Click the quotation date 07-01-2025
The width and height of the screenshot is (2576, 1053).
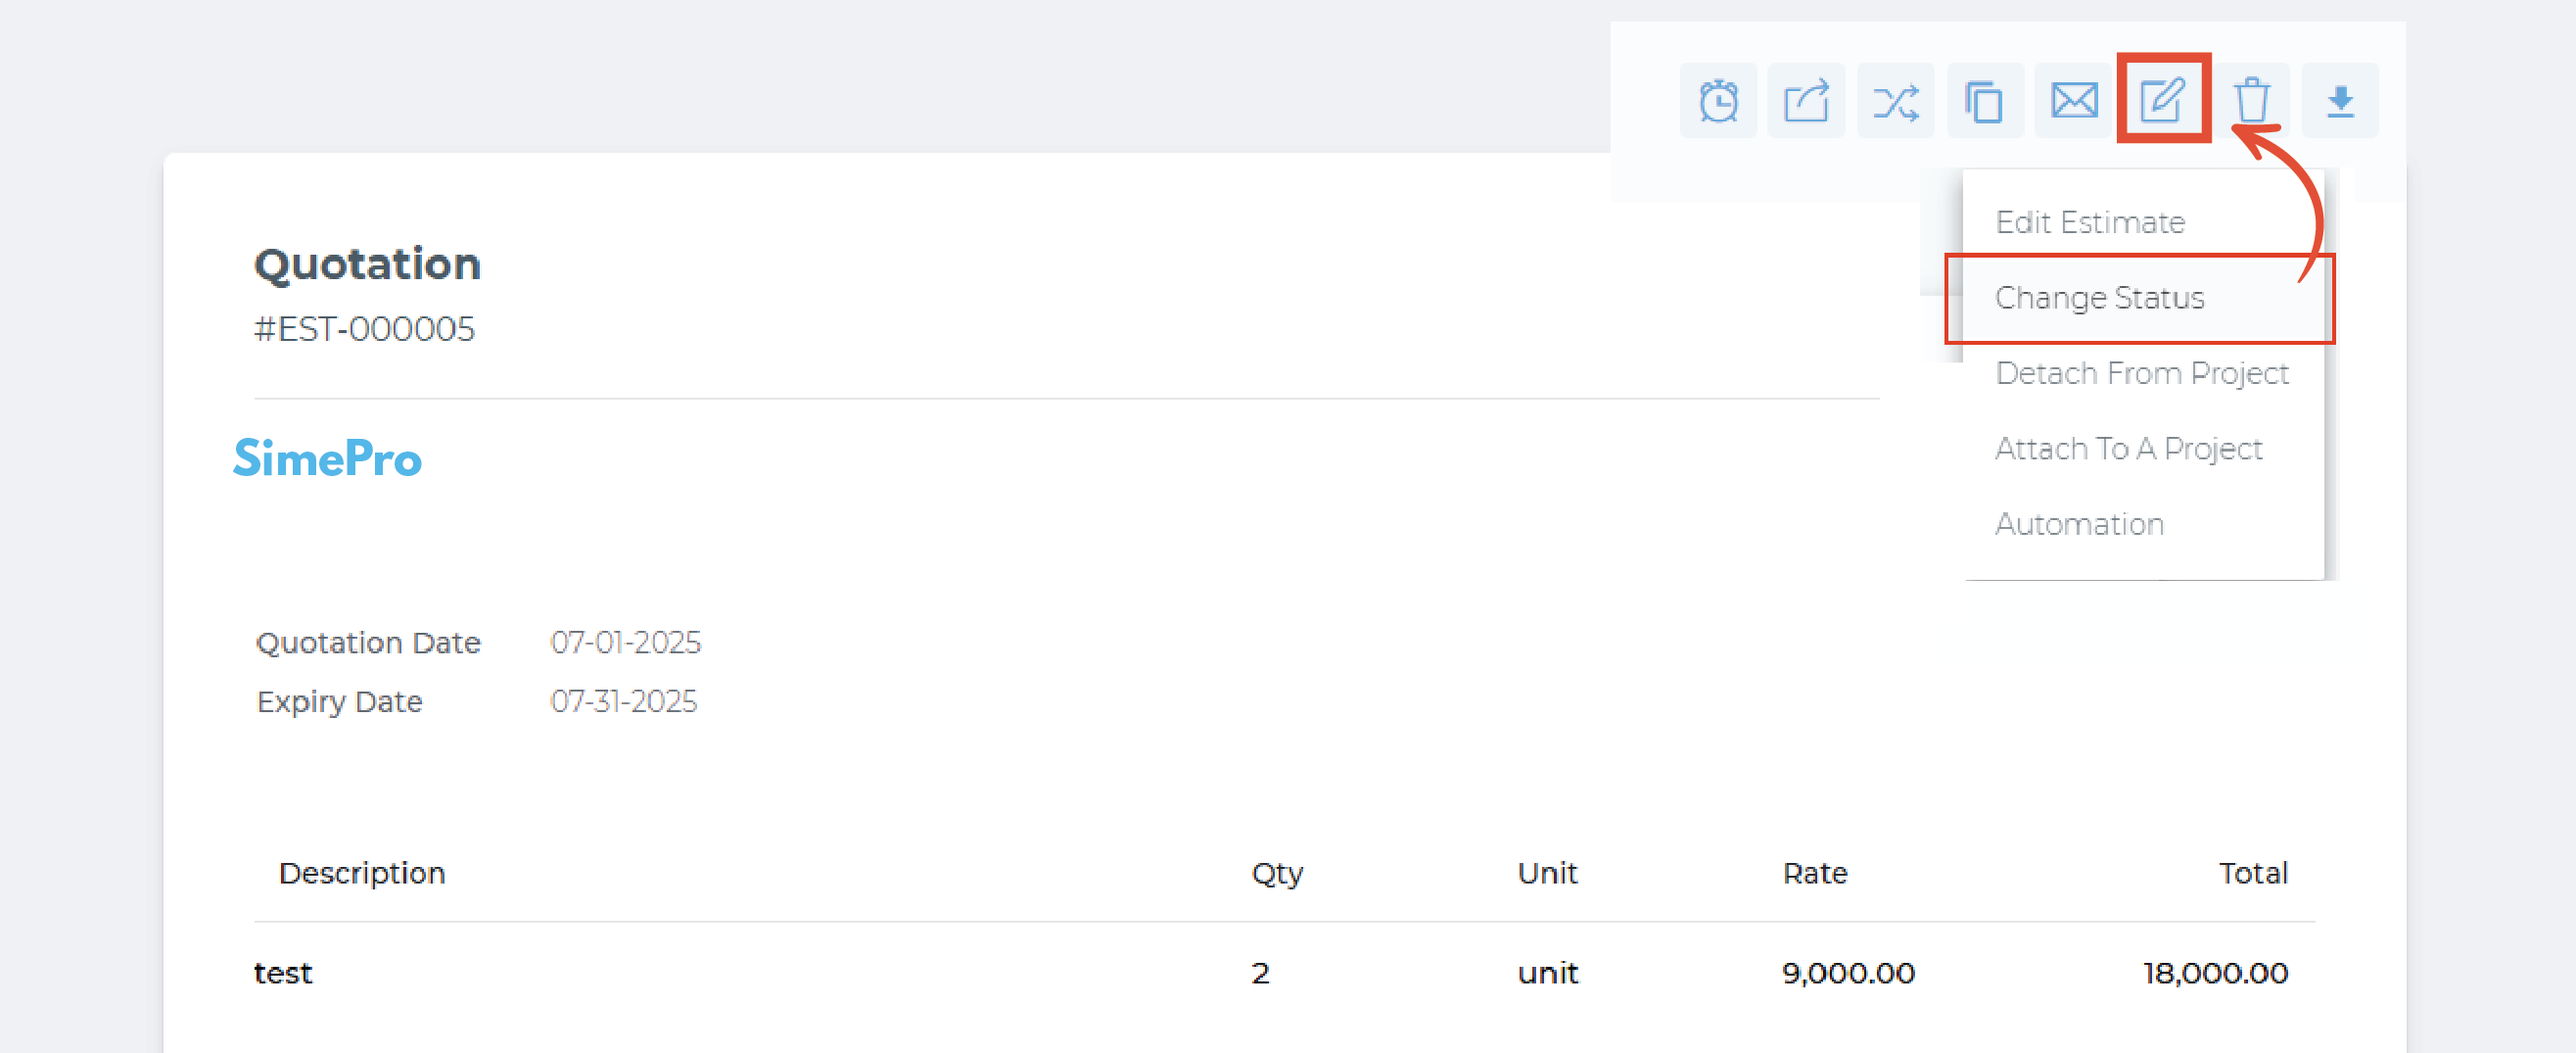point(626,642)
